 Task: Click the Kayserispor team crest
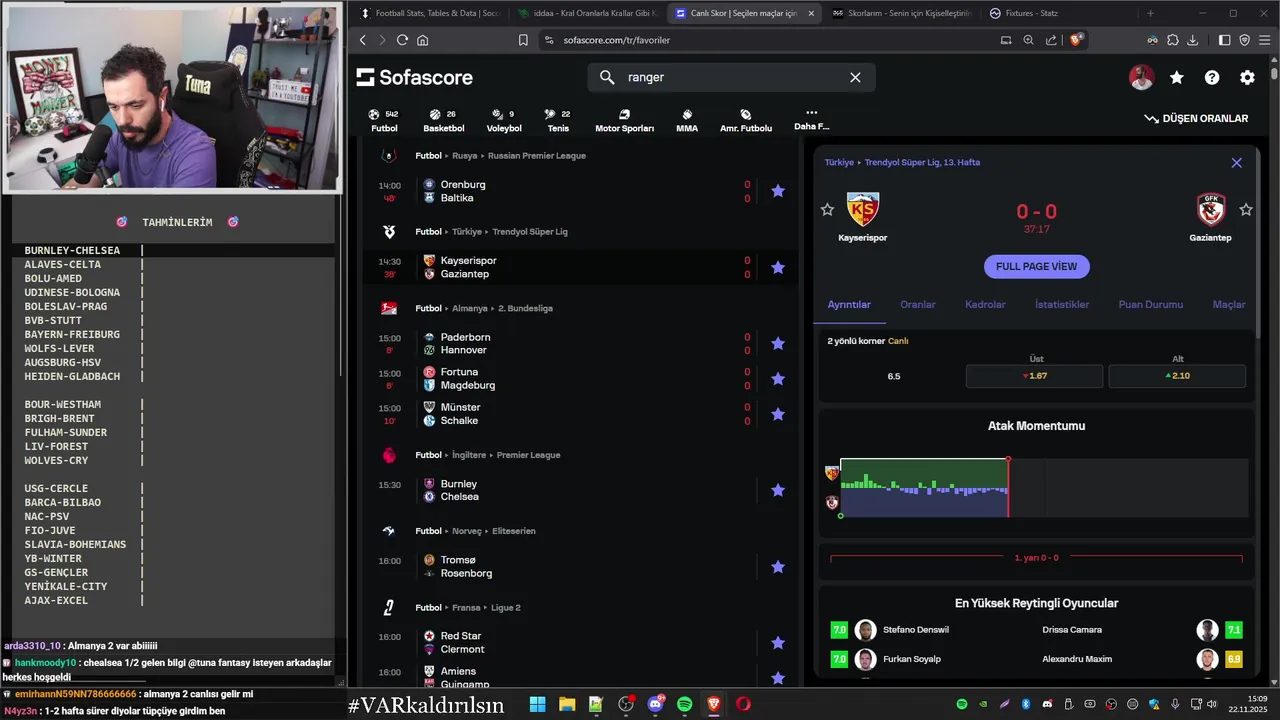[x=862, y=209]
